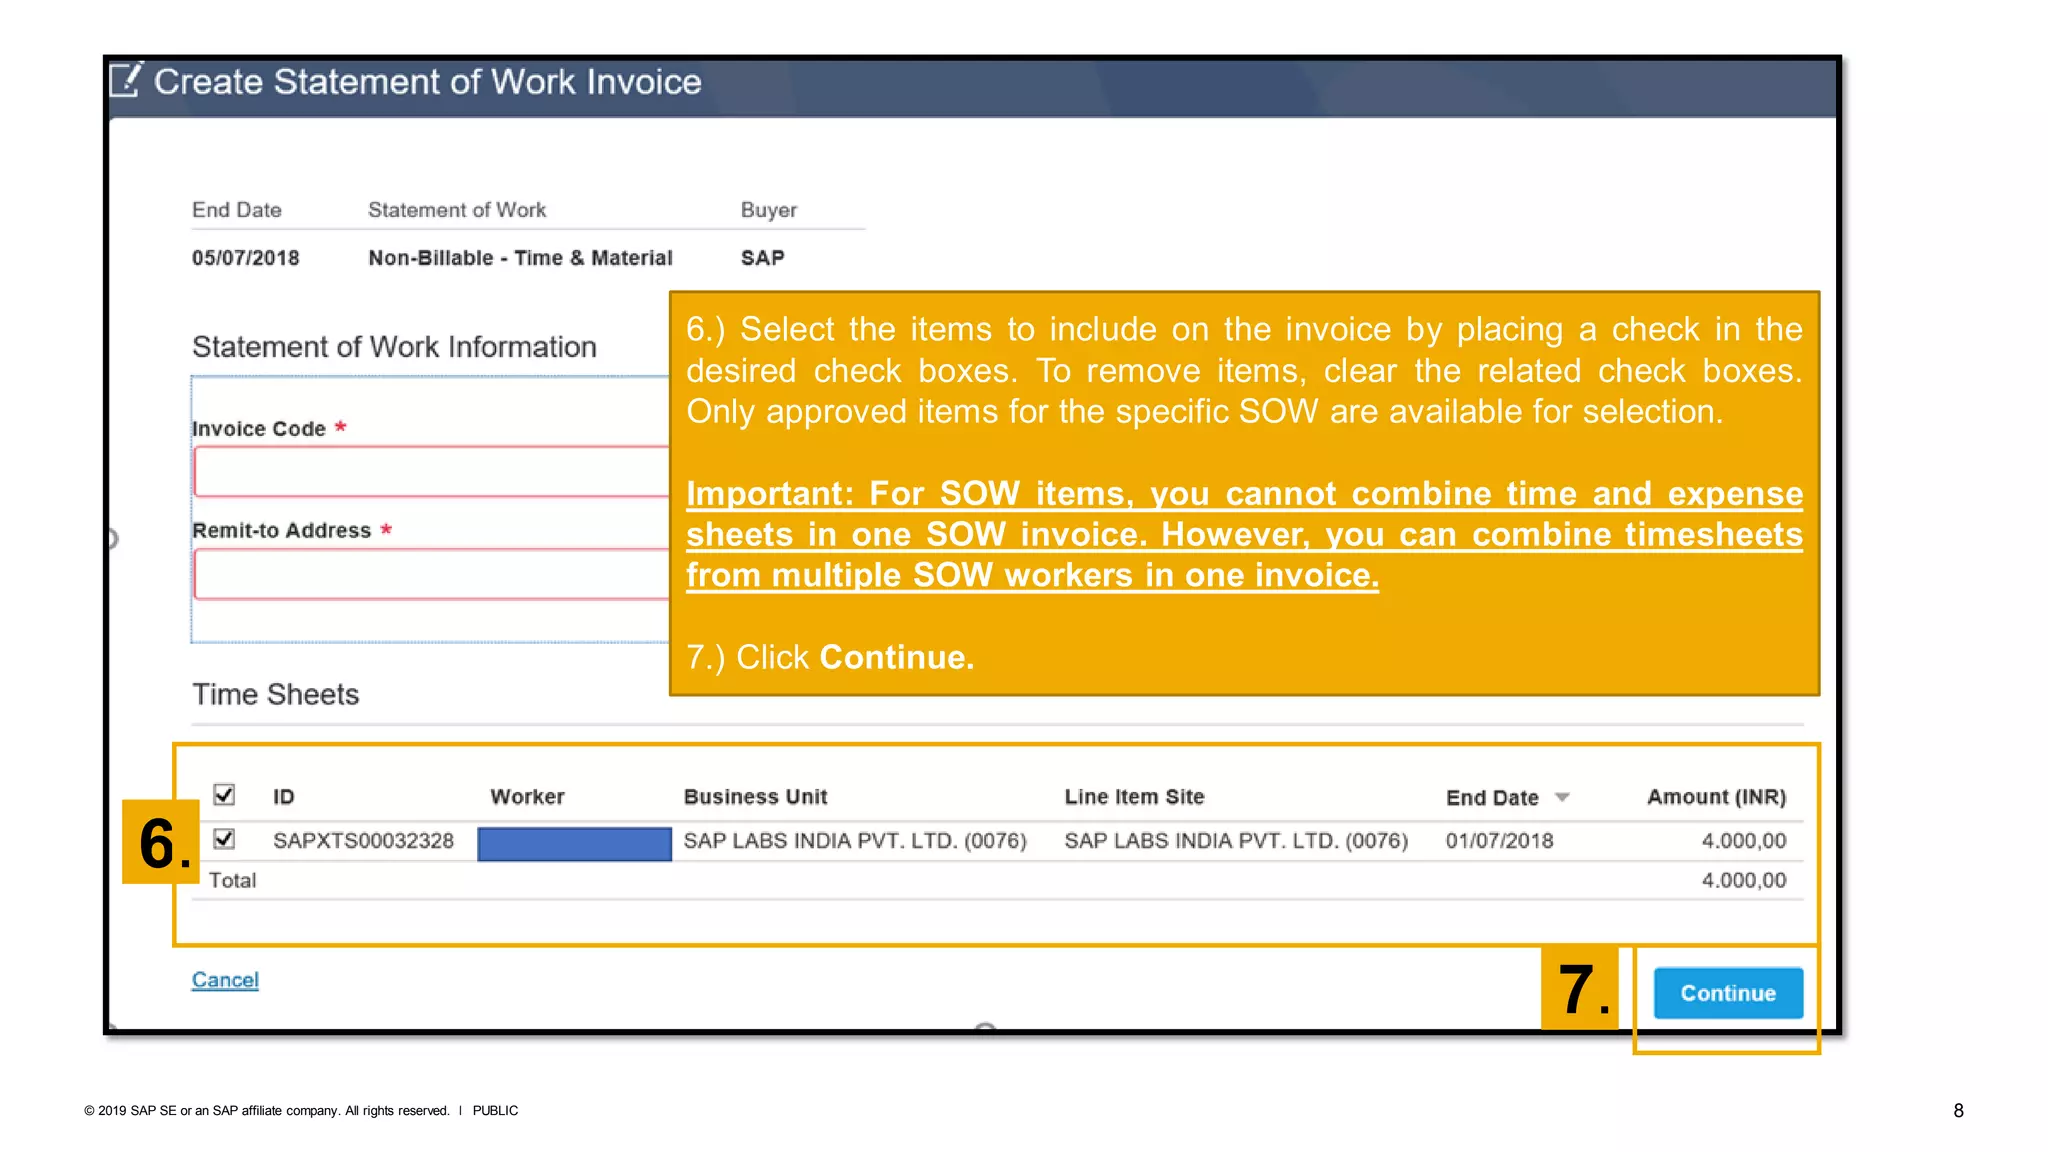
Task: Click the End Date table column header
Action: pyautogui.click(x=1491, y=798)
